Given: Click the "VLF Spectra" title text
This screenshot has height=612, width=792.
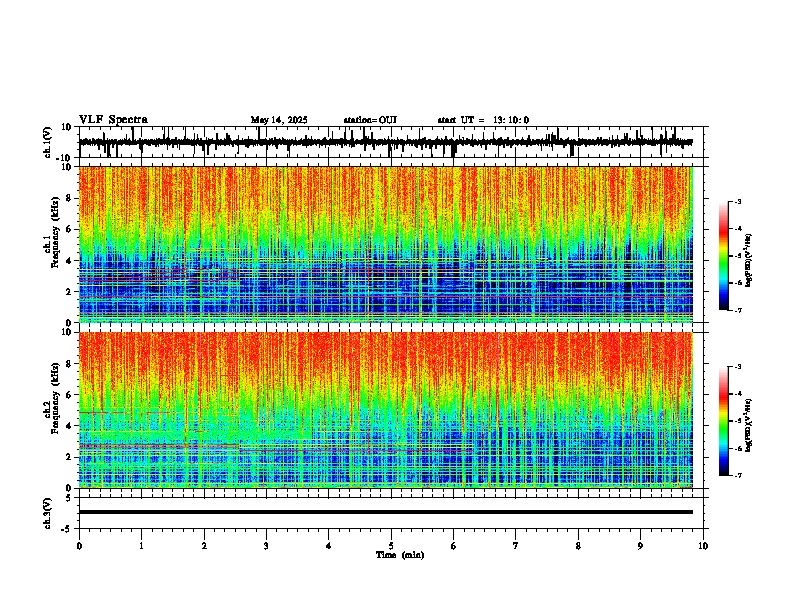Looking at the screenshot, I should (x=113, y=120).
